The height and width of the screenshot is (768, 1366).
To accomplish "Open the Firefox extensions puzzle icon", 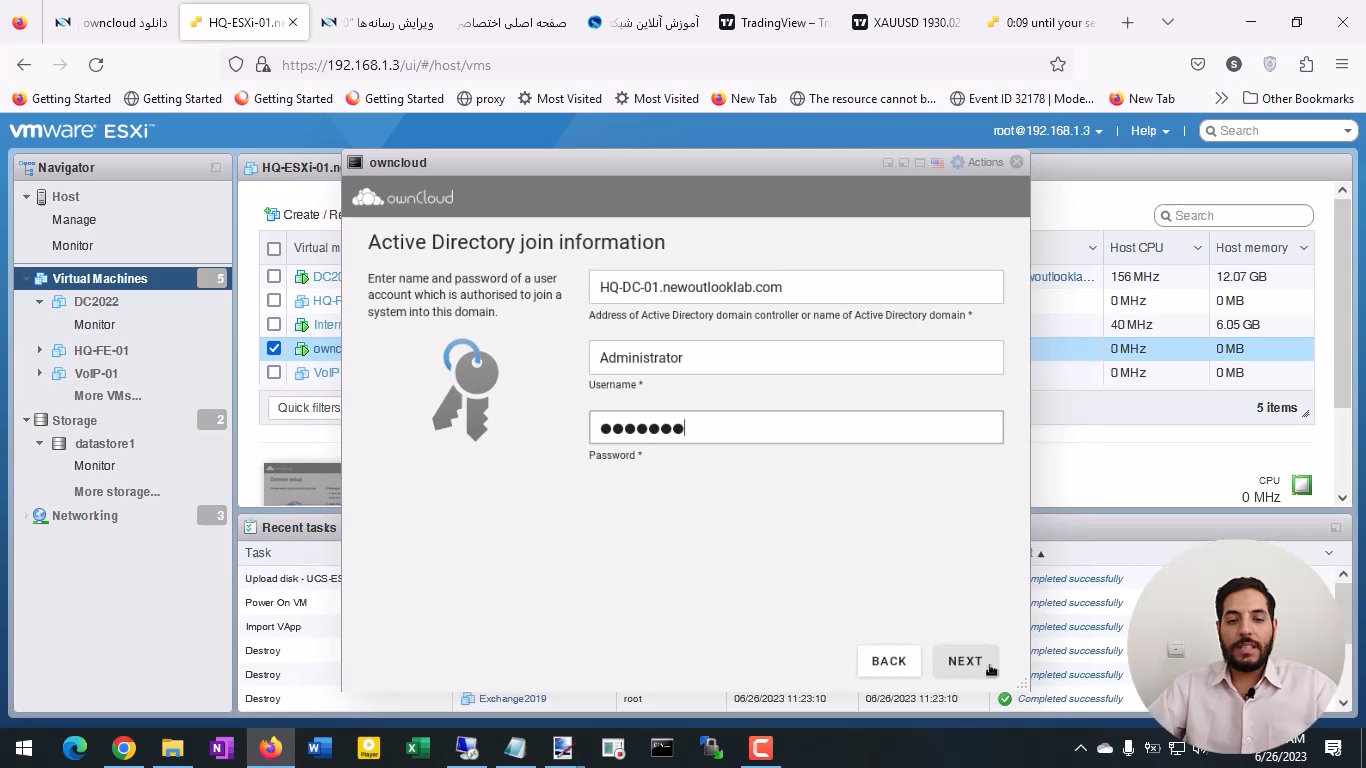I will click(x=1306, y=64).
